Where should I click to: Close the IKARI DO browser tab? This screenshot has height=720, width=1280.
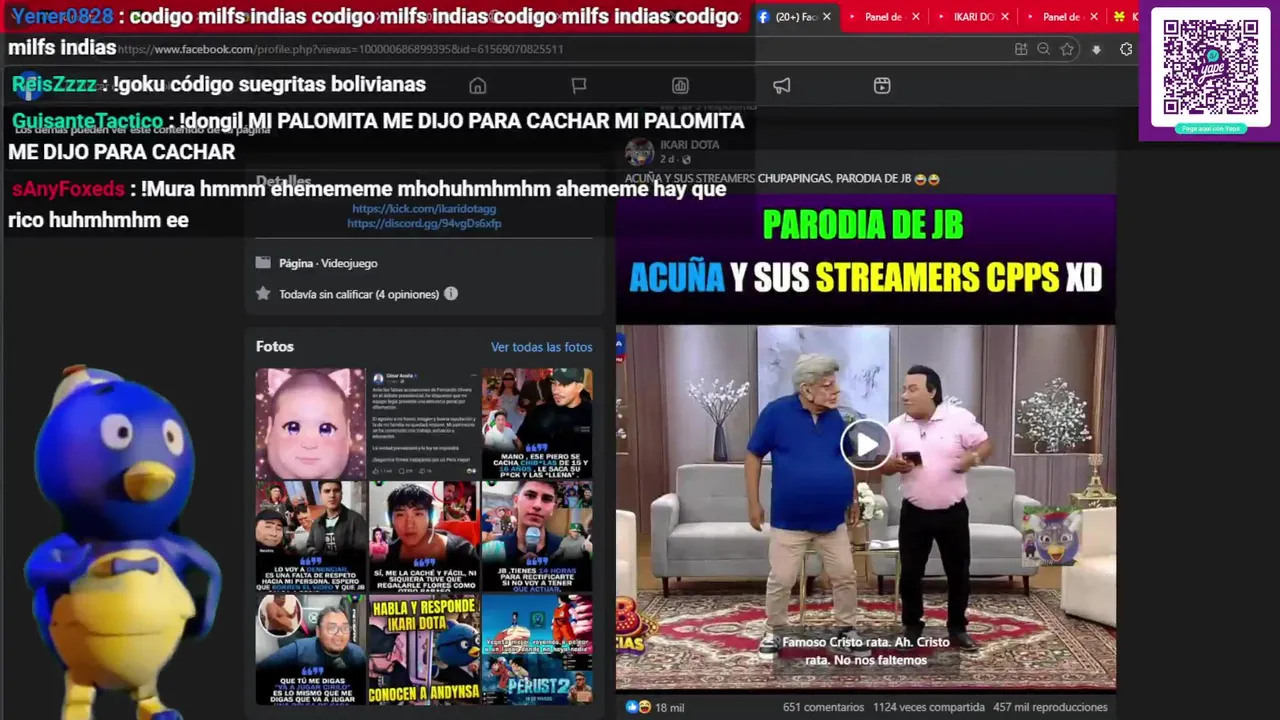click(1005, 17)
